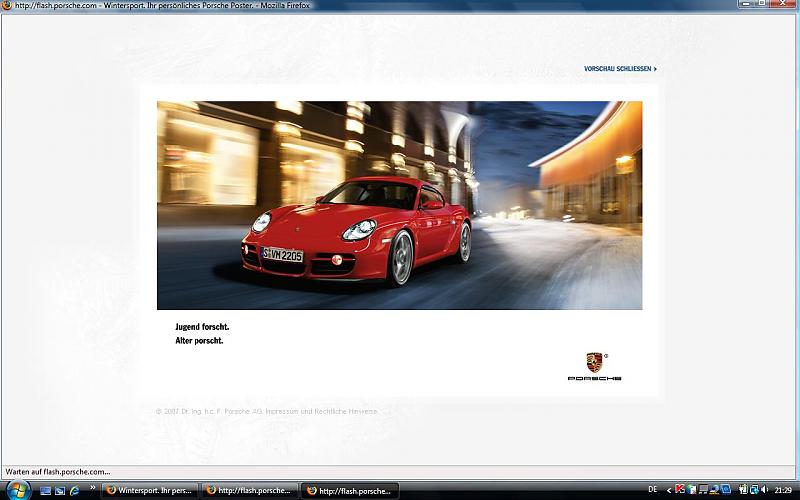800x500 pixels.
Task: Open the Impressum und Rechtliche Hinweise footer link
Action: point(321,411)
